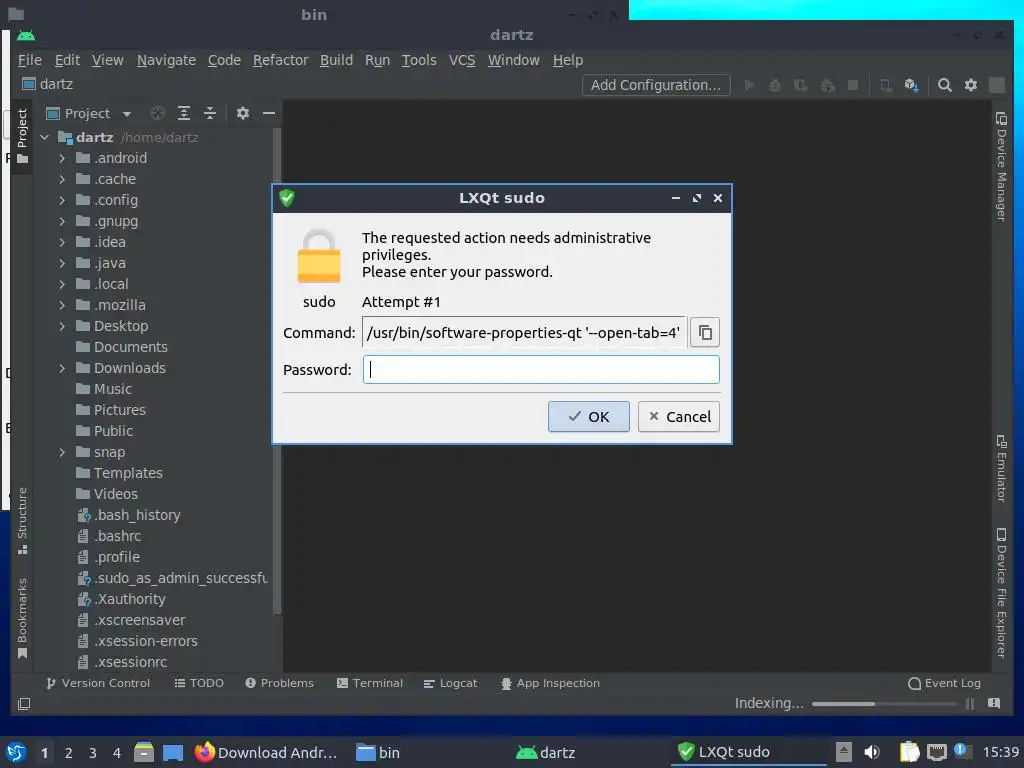Open the LXQt start menu icon
The image size is (1024, 768).
(x=16, y=752)
